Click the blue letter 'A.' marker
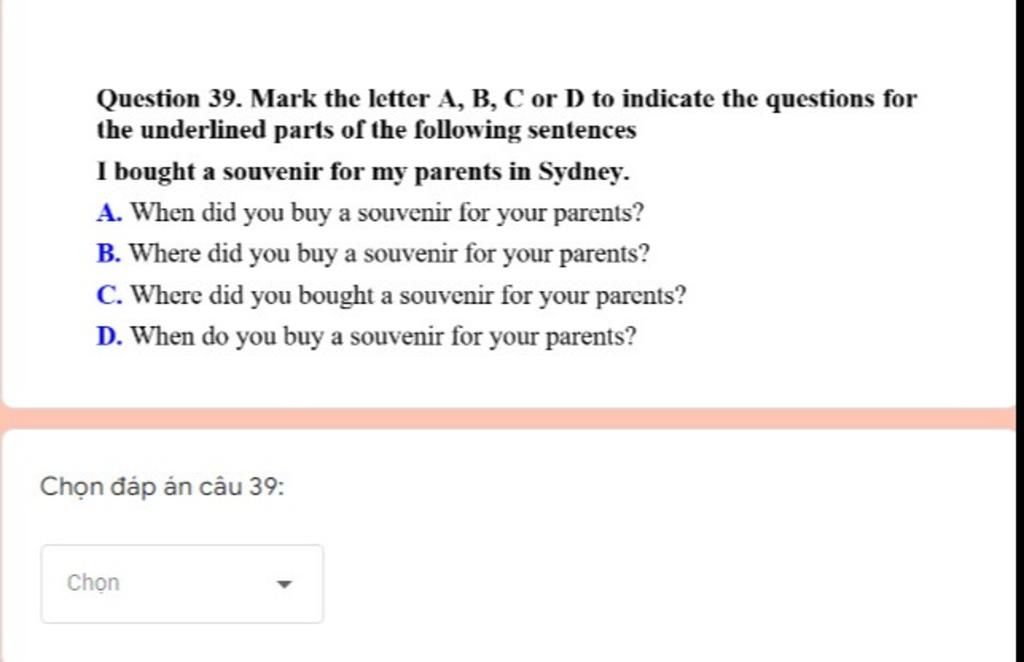 point(109,213)
